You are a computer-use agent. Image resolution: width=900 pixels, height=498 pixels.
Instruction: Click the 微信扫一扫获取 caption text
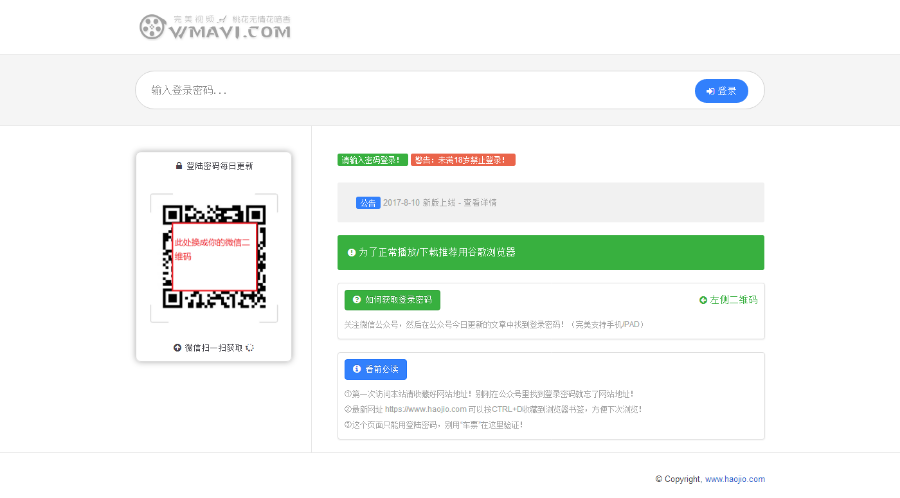pyautogui.click(x=214, y=348)
